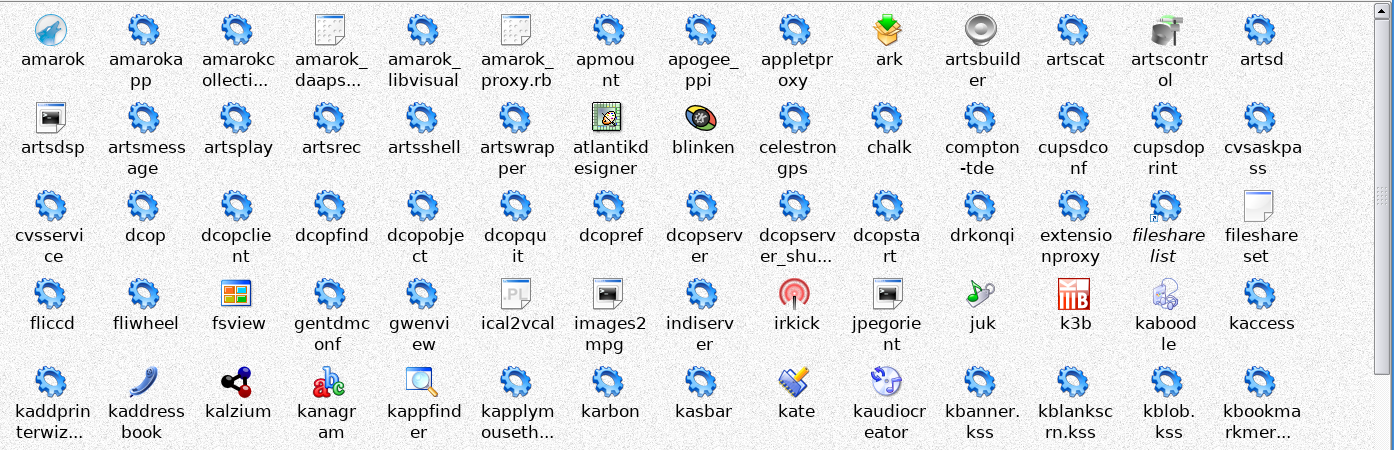Select the fsview icon
Screen dimensions: 1394x450
(236, 294)
